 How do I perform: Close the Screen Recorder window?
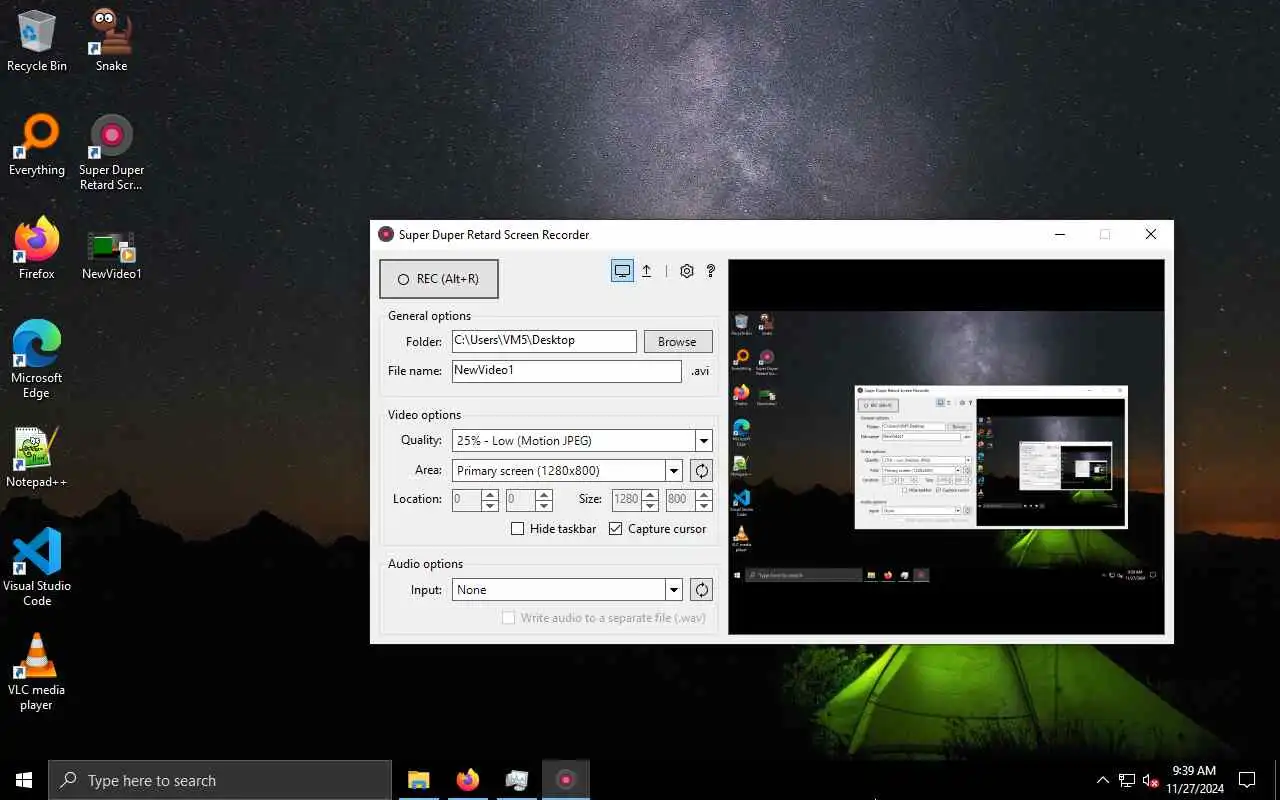click(x=1151, y=235)
